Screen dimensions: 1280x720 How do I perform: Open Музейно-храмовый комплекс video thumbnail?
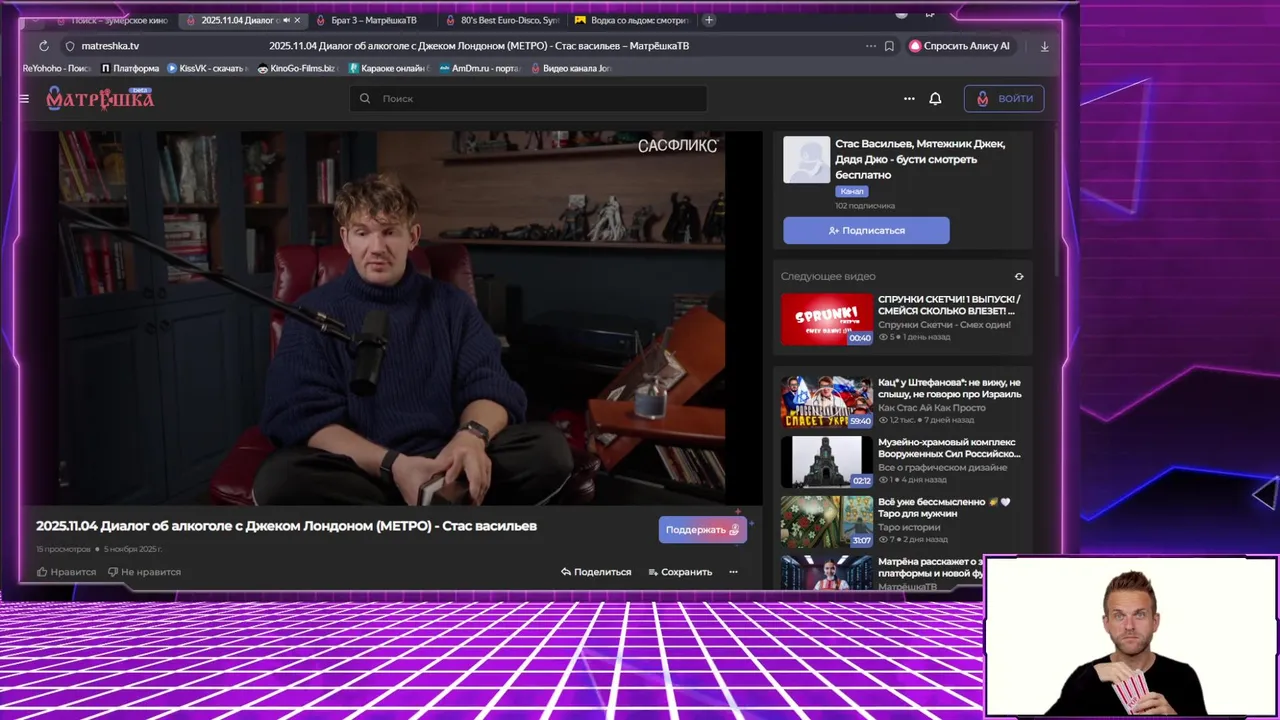point(827,462)
